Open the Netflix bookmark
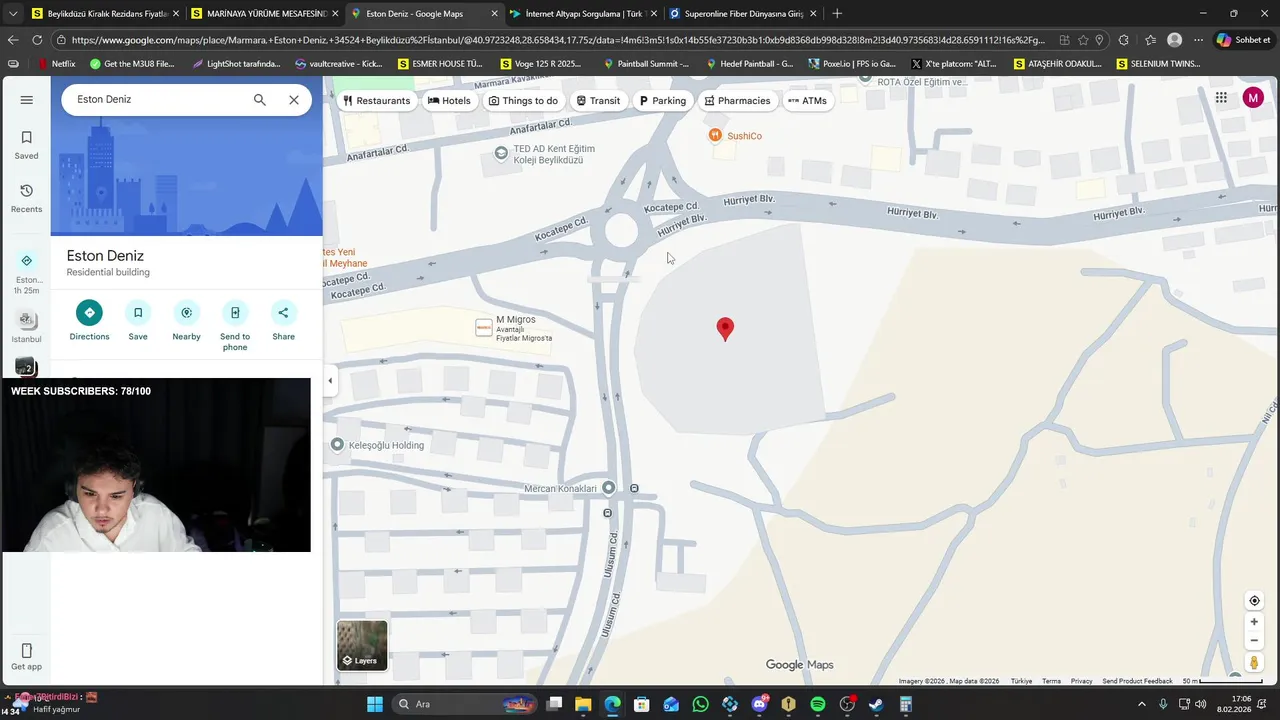Image resolution: width=1280 pixels, height=720 pixels. [x=56, y=63]
